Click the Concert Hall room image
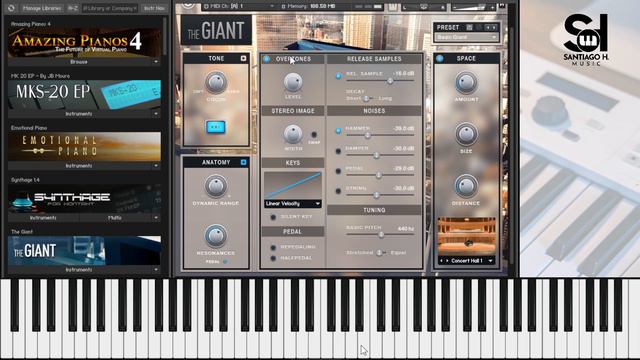The image size is (640, 360). (x=466, y=236)
